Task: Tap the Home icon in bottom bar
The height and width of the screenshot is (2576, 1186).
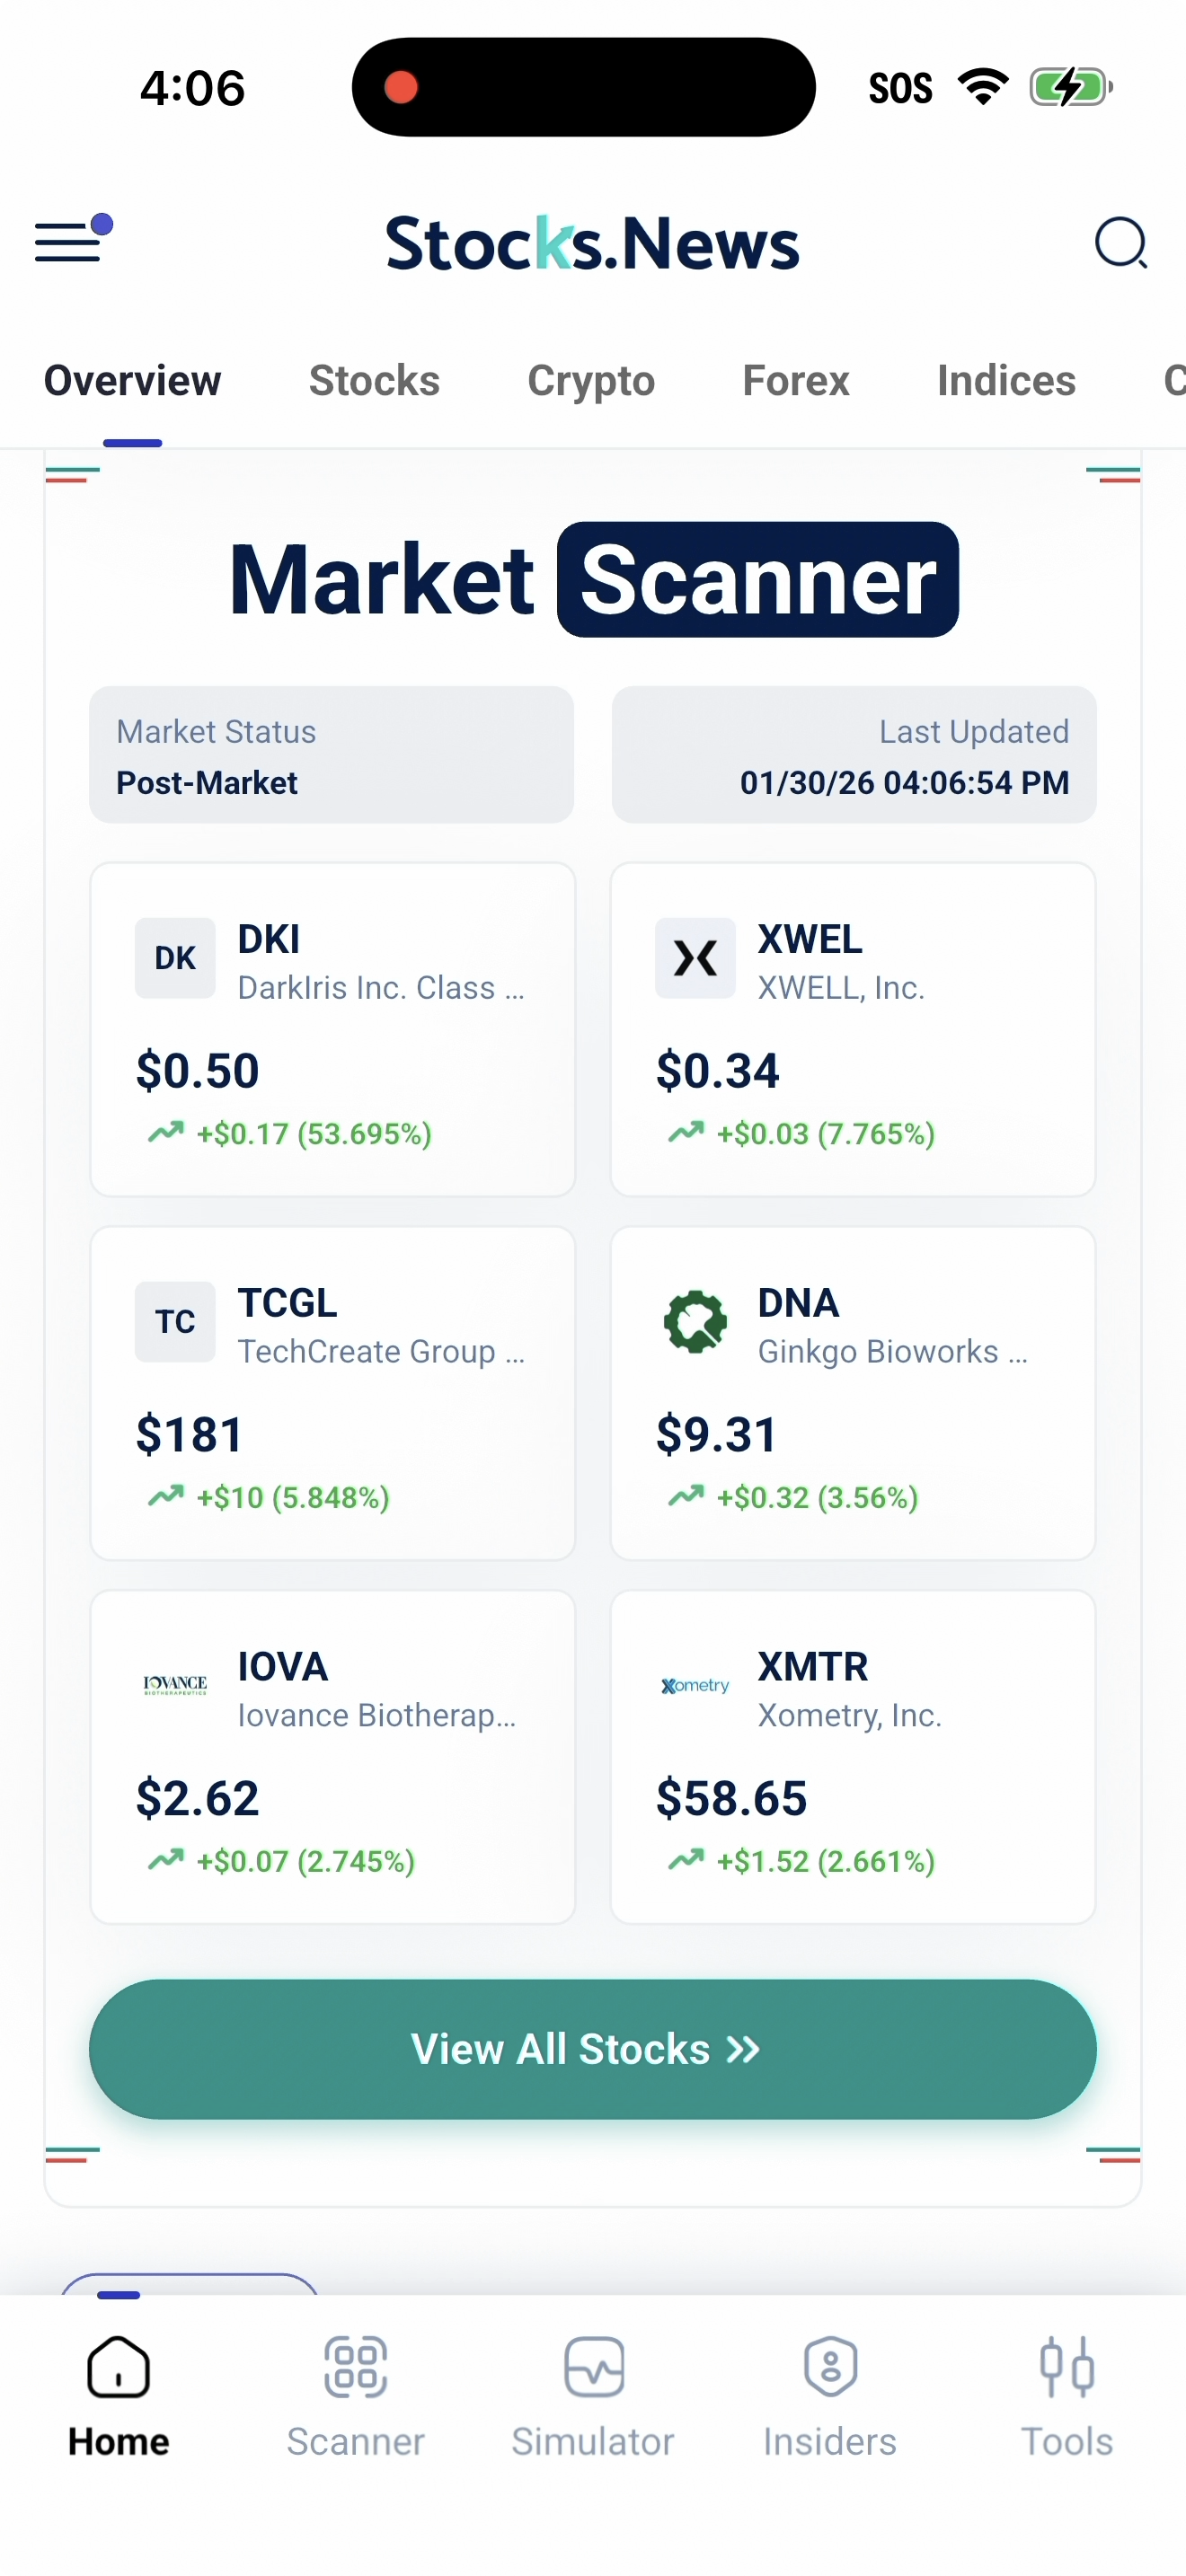Action: pyautogui.click(x=118, y=2367)
